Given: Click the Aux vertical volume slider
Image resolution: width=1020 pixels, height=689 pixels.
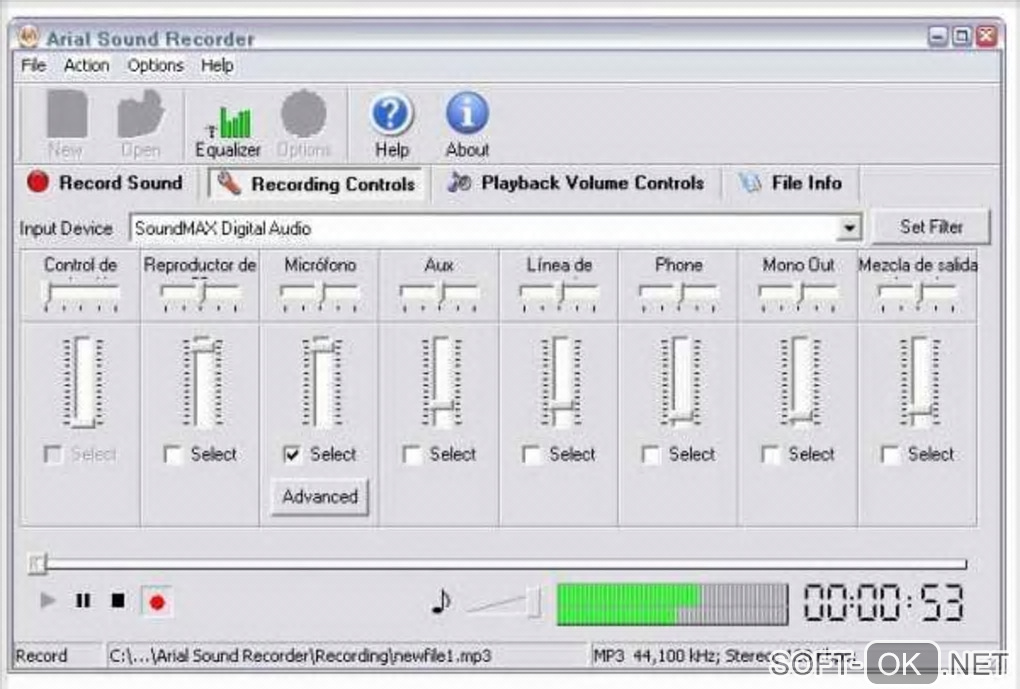Looking at the screenshot, I should click(440, 382).
